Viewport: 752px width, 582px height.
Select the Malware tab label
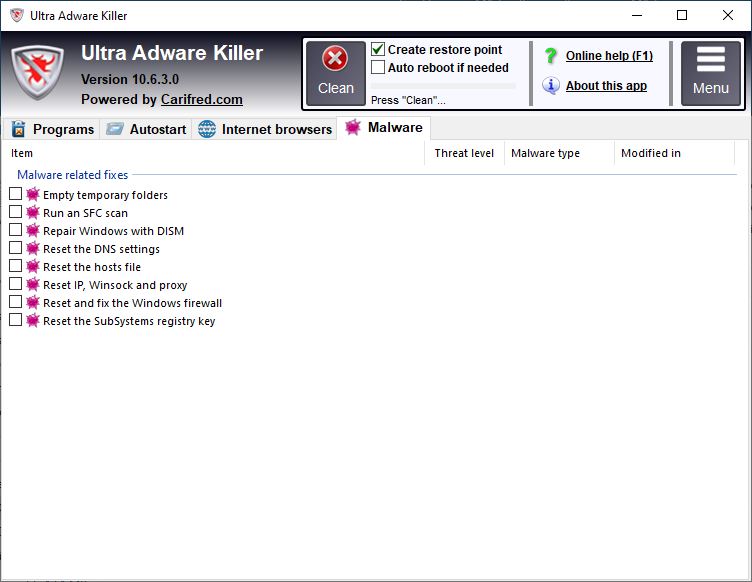(x=395, y=128)
